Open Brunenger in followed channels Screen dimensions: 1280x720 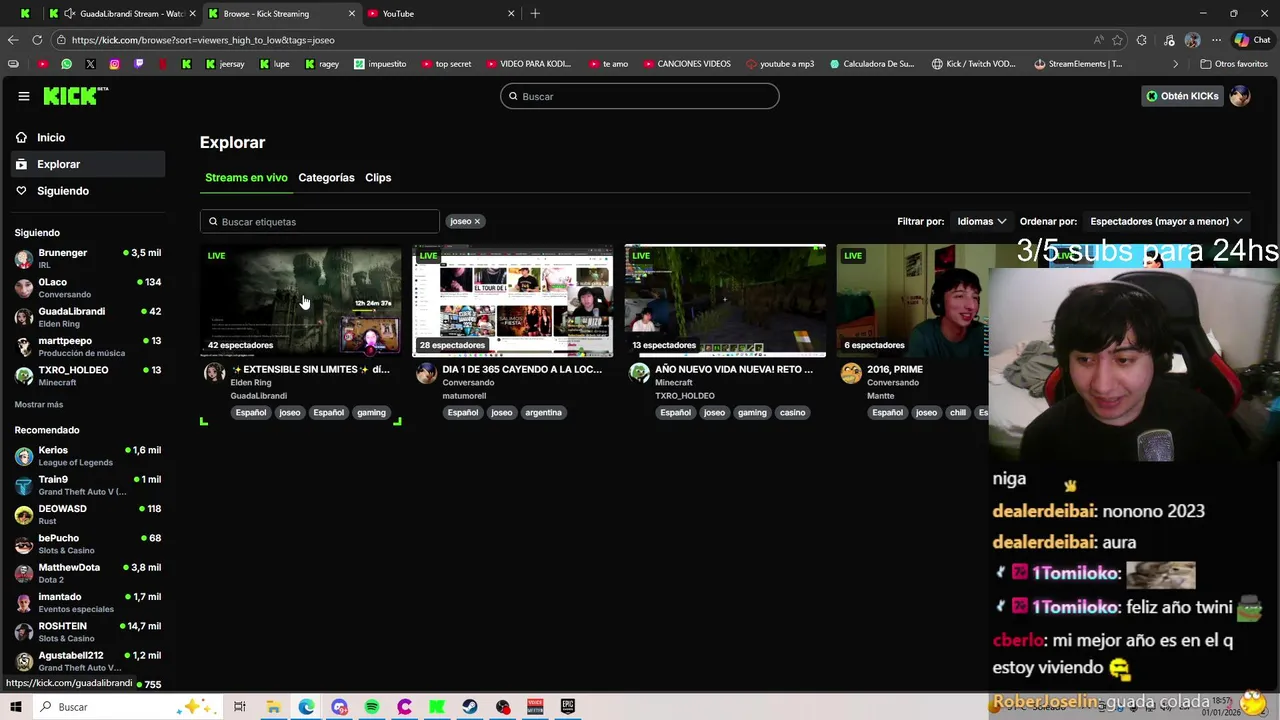[x=88, y=258]
